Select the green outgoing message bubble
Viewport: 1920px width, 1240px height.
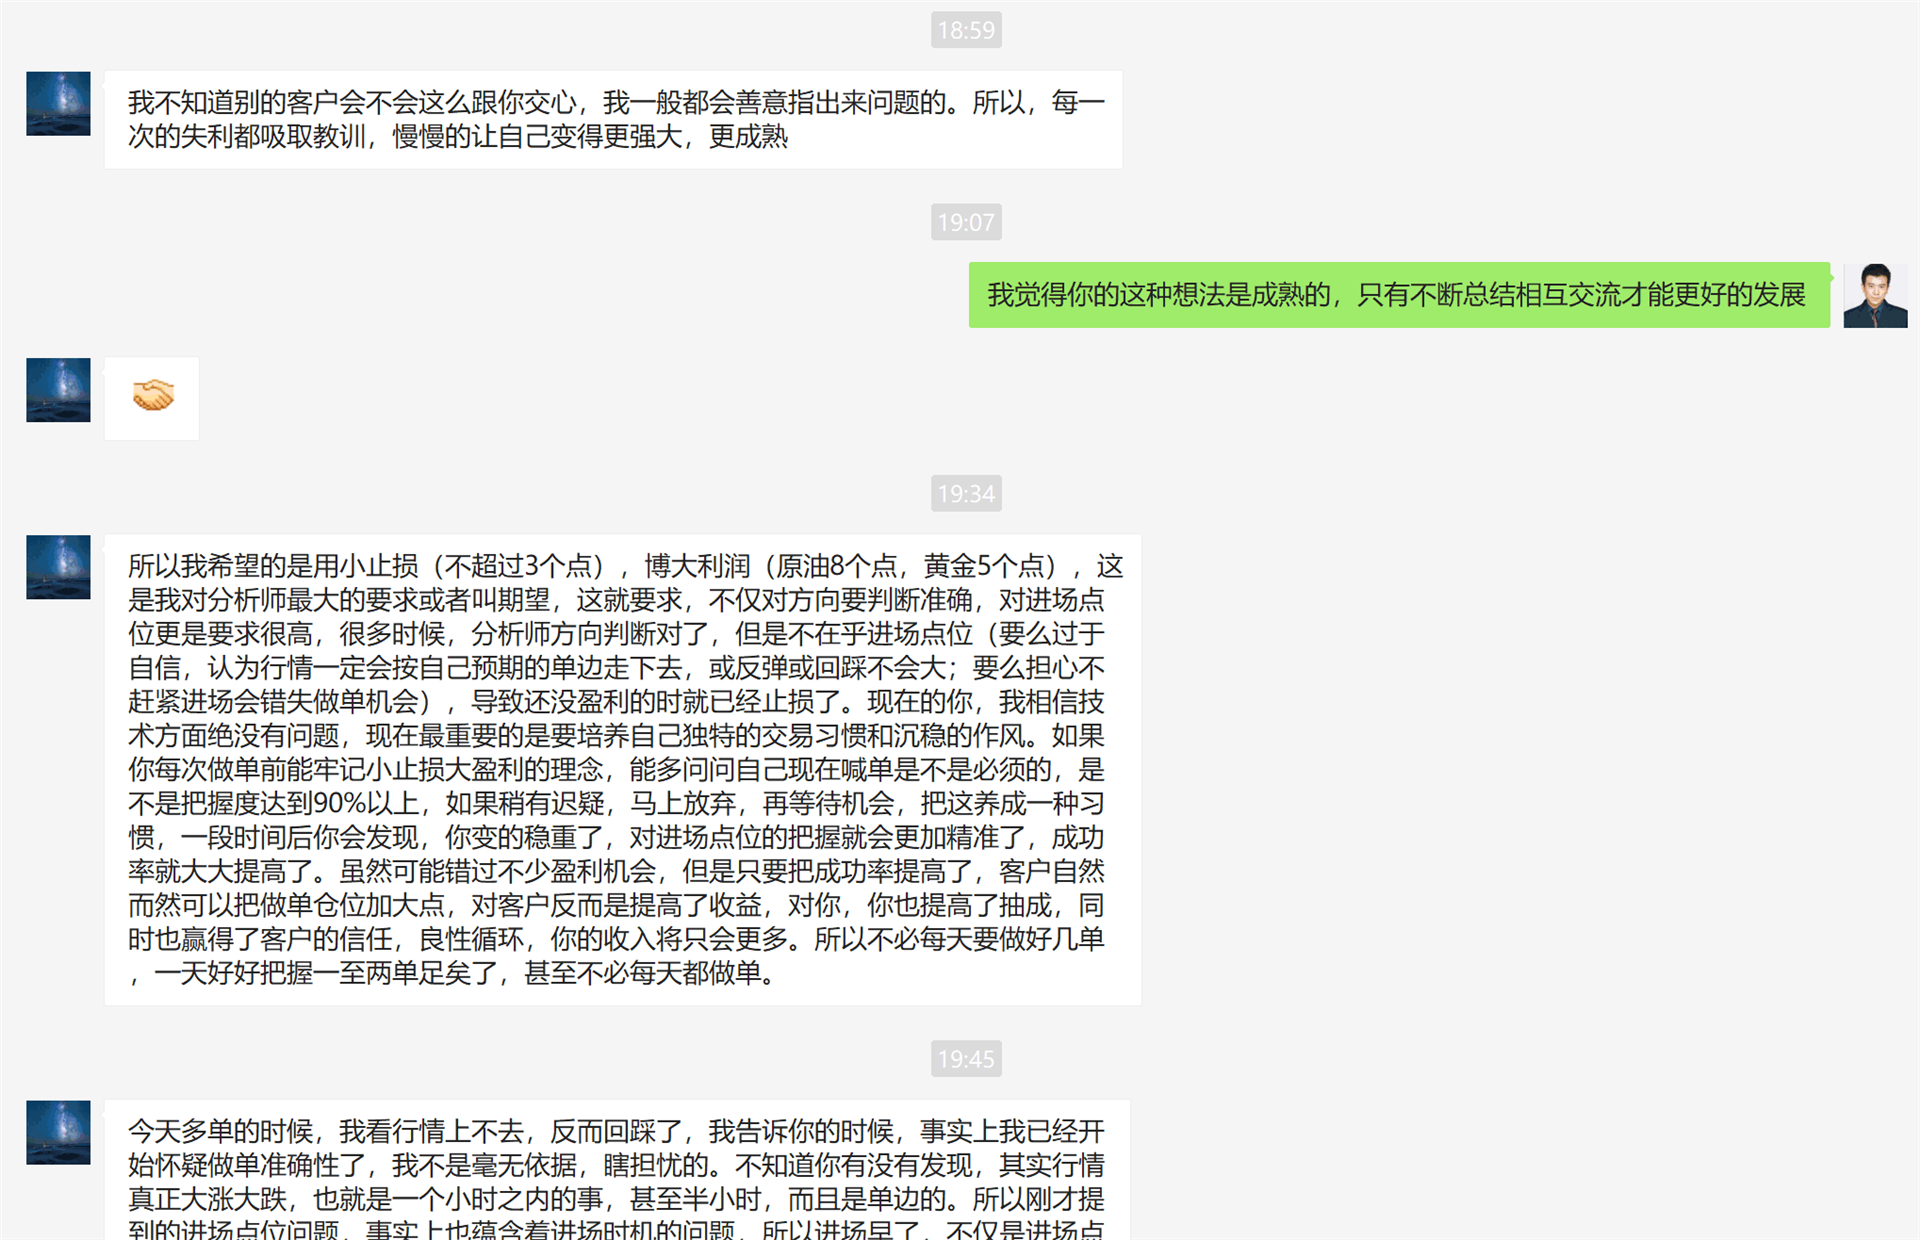(1398, 296)
